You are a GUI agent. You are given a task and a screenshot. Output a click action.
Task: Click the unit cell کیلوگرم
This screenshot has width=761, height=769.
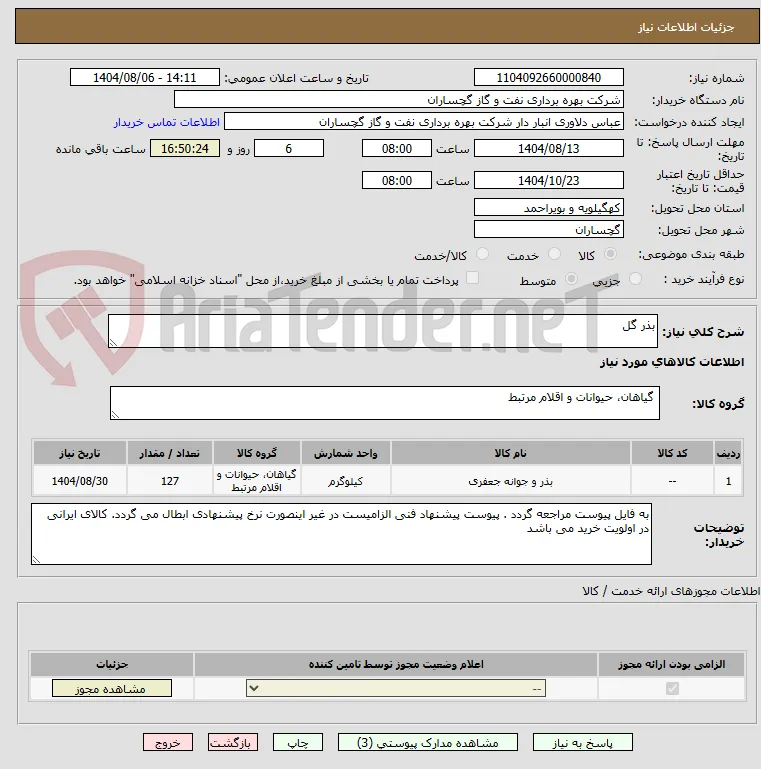coord(346,481)
